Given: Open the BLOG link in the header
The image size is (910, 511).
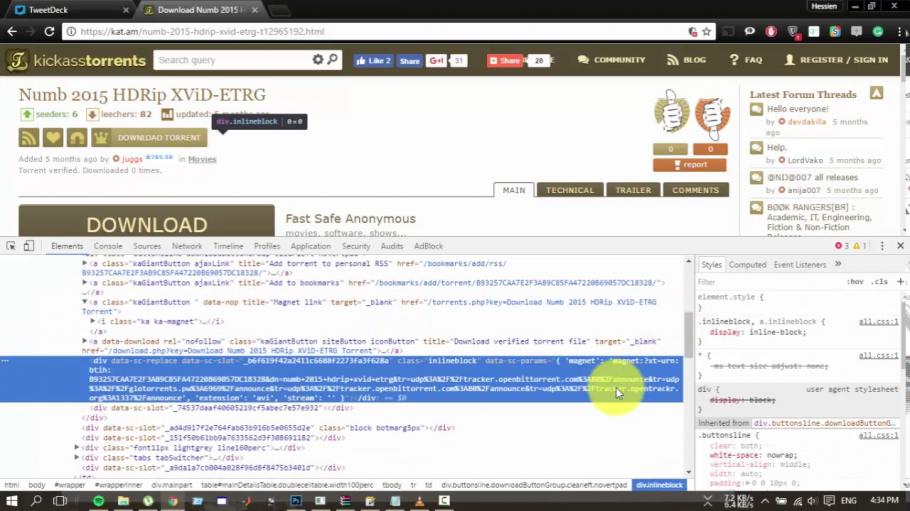Looking at the screenshot, I should click(686, 60).
